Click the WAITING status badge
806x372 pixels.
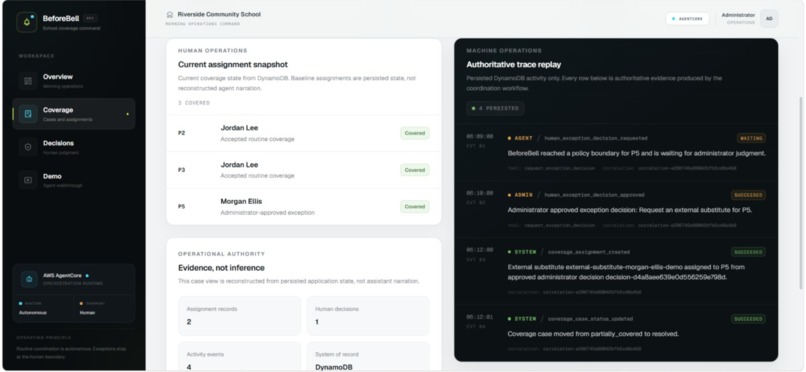[x=751, y=138]
